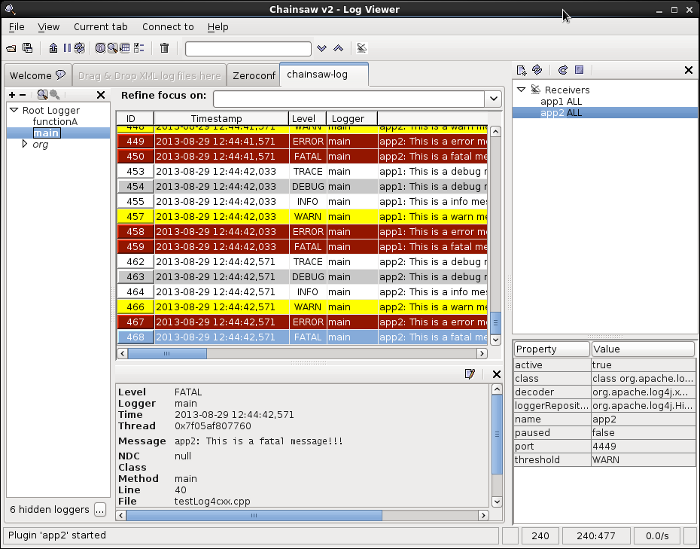The width and height of the screenshot is (700, 549).
Task: Click the find next down arrow
Action: pos(321,48)
